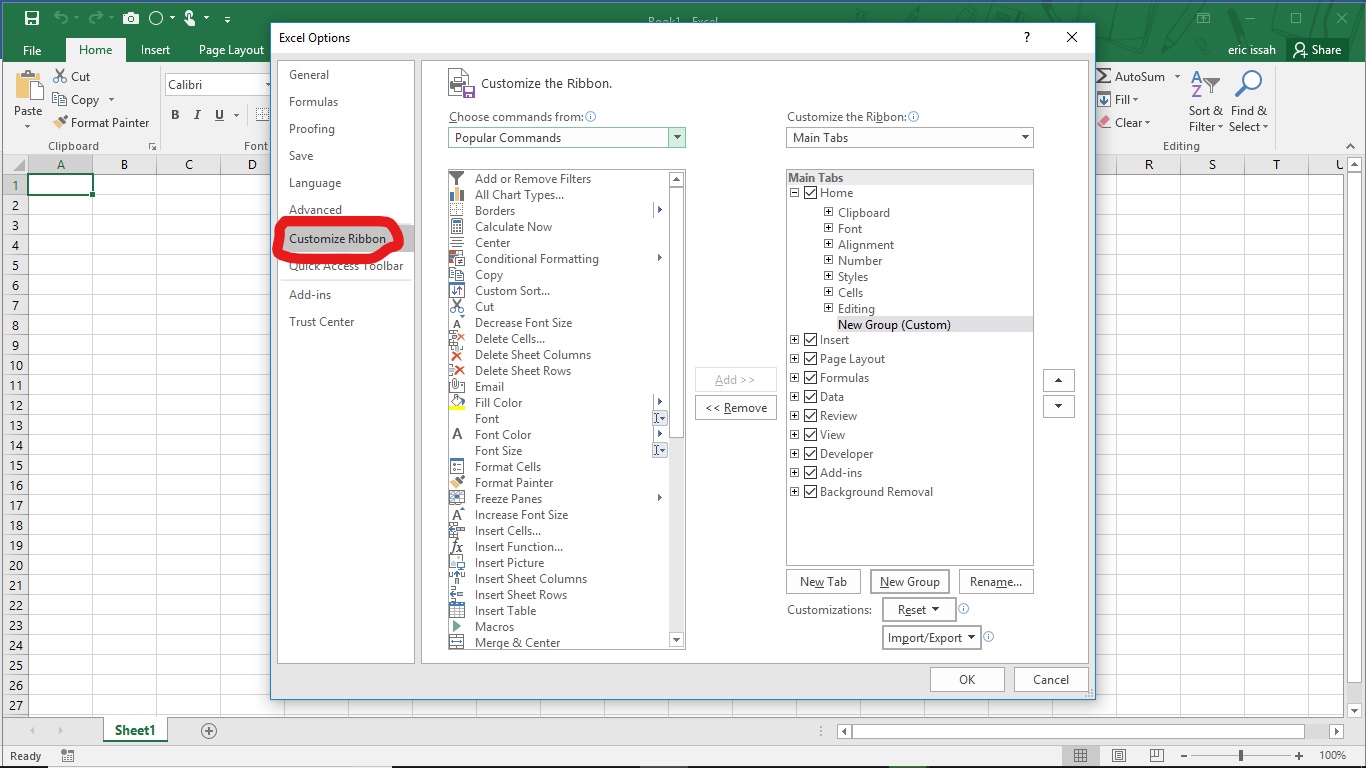This screenshot has width=1366, height=768.
Task: Click the zoom slider handle in the status bar
Action: pyautogui.click(x=1241, y=756)
